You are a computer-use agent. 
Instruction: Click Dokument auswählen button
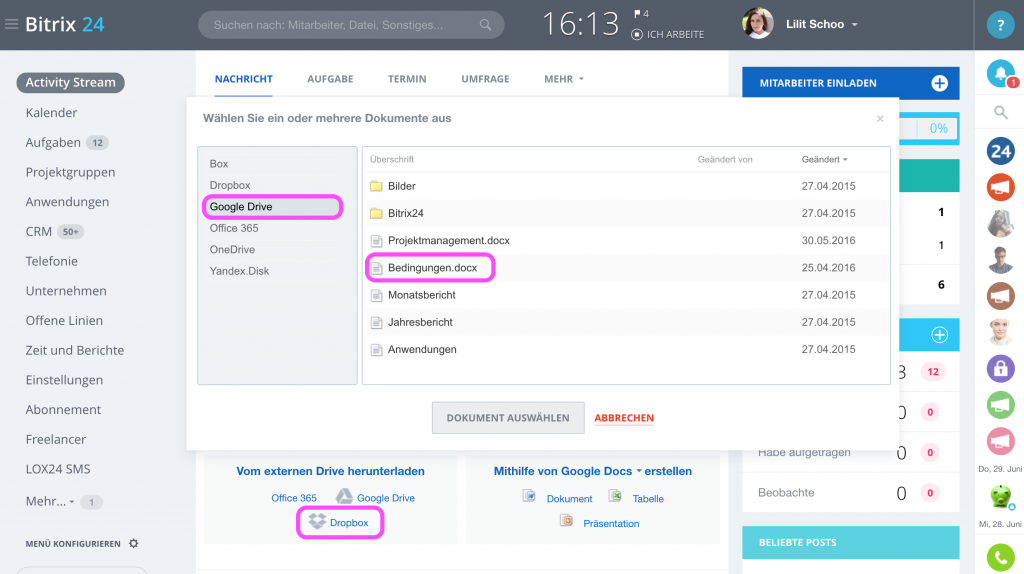click(508, 418)
